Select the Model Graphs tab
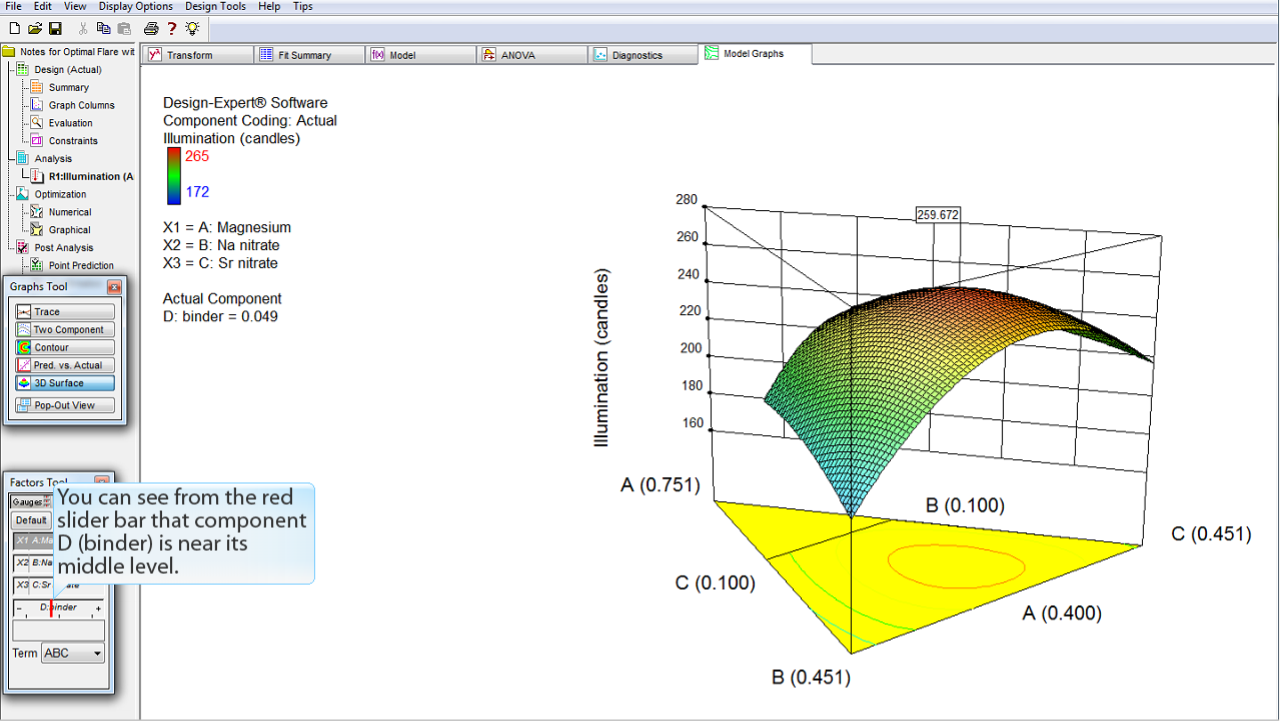 pyautogui.click(x=755, y=54)
